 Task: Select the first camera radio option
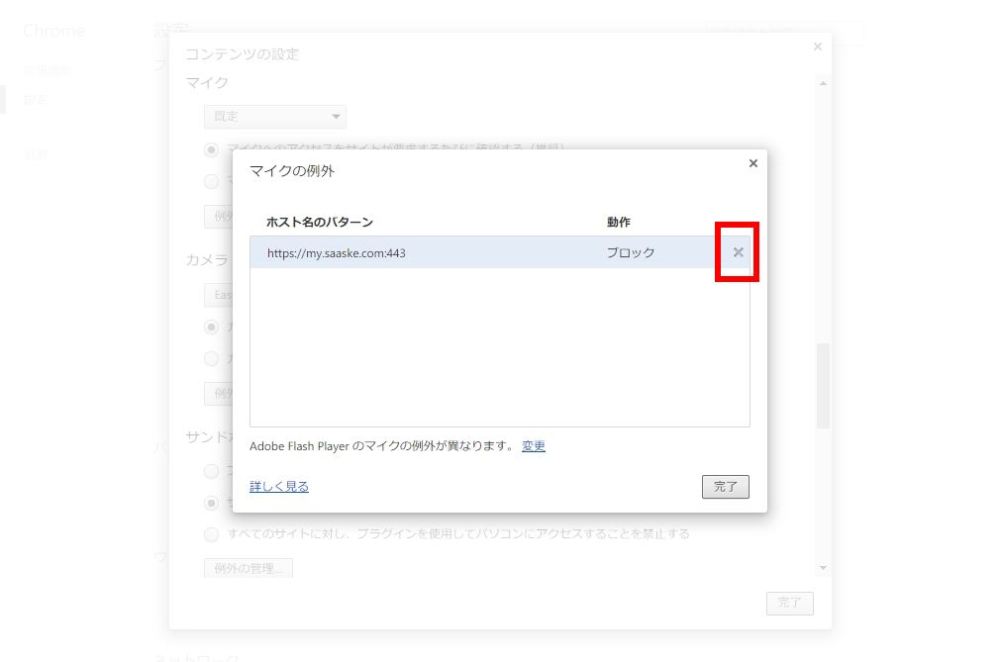[x=211, y=327]
